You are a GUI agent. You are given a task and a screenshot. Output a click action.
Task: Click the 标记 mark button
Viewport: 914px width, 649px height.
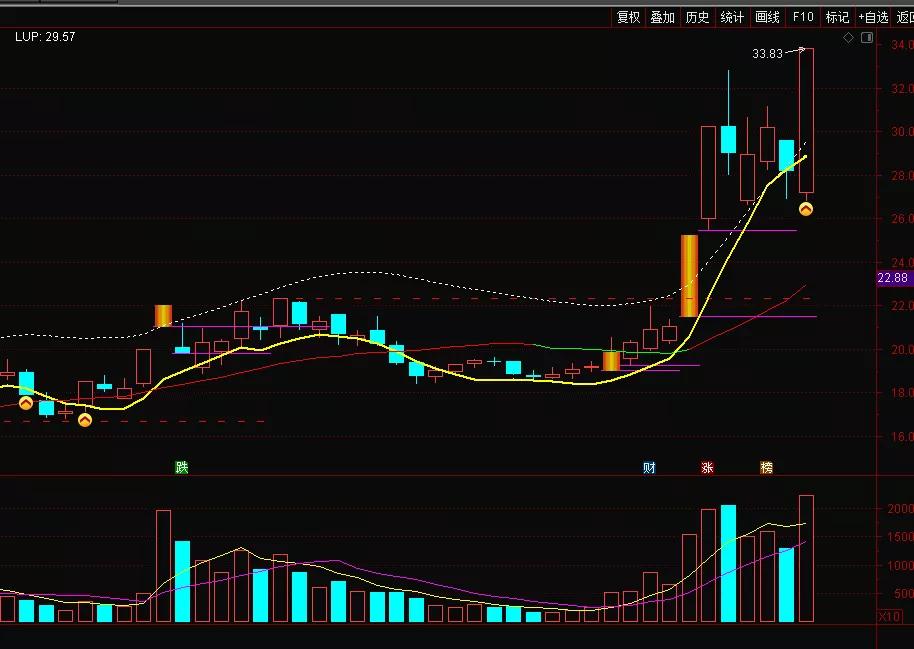pyautogui.click(x=837, y=17)
